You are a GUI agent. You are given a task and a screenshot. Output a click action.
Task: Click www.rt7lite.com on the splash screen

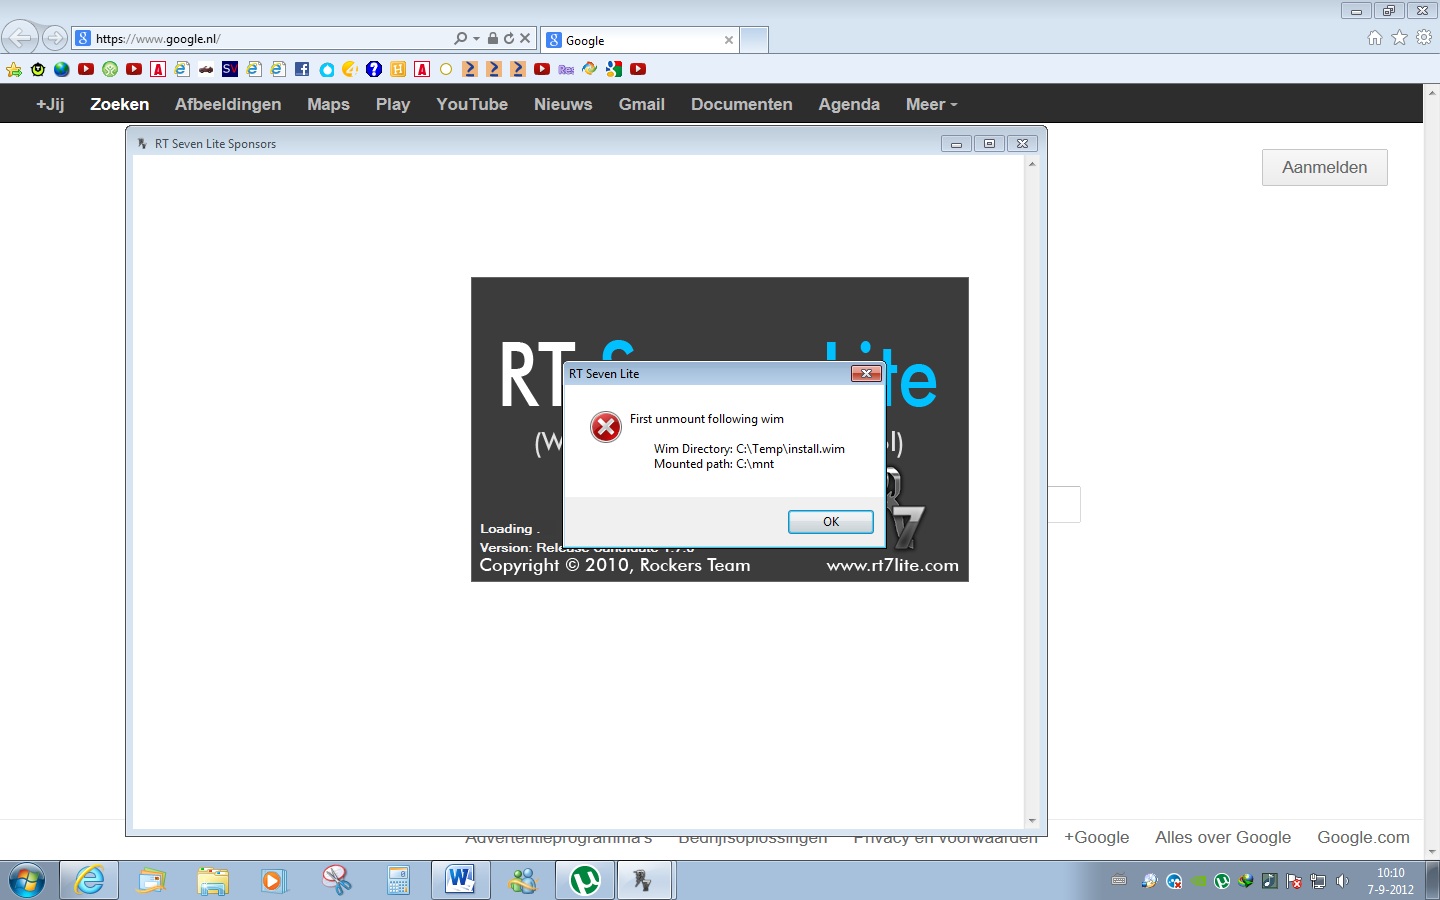tap(892, 565)
